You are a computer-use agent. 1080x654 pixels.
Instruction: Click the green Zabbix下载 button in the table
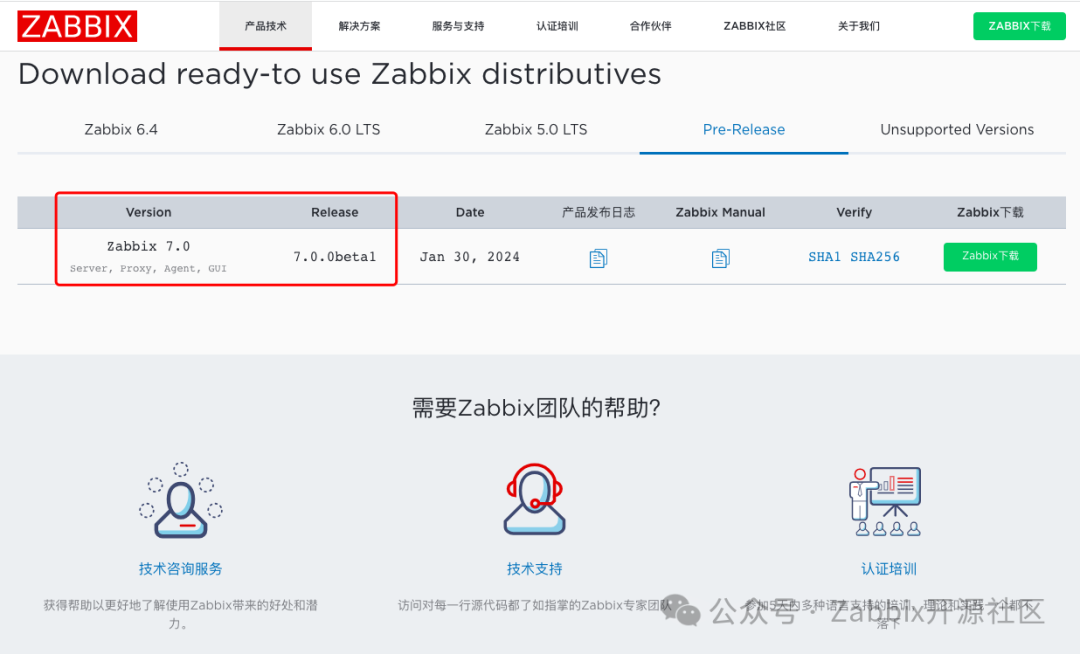coord(989,257)
